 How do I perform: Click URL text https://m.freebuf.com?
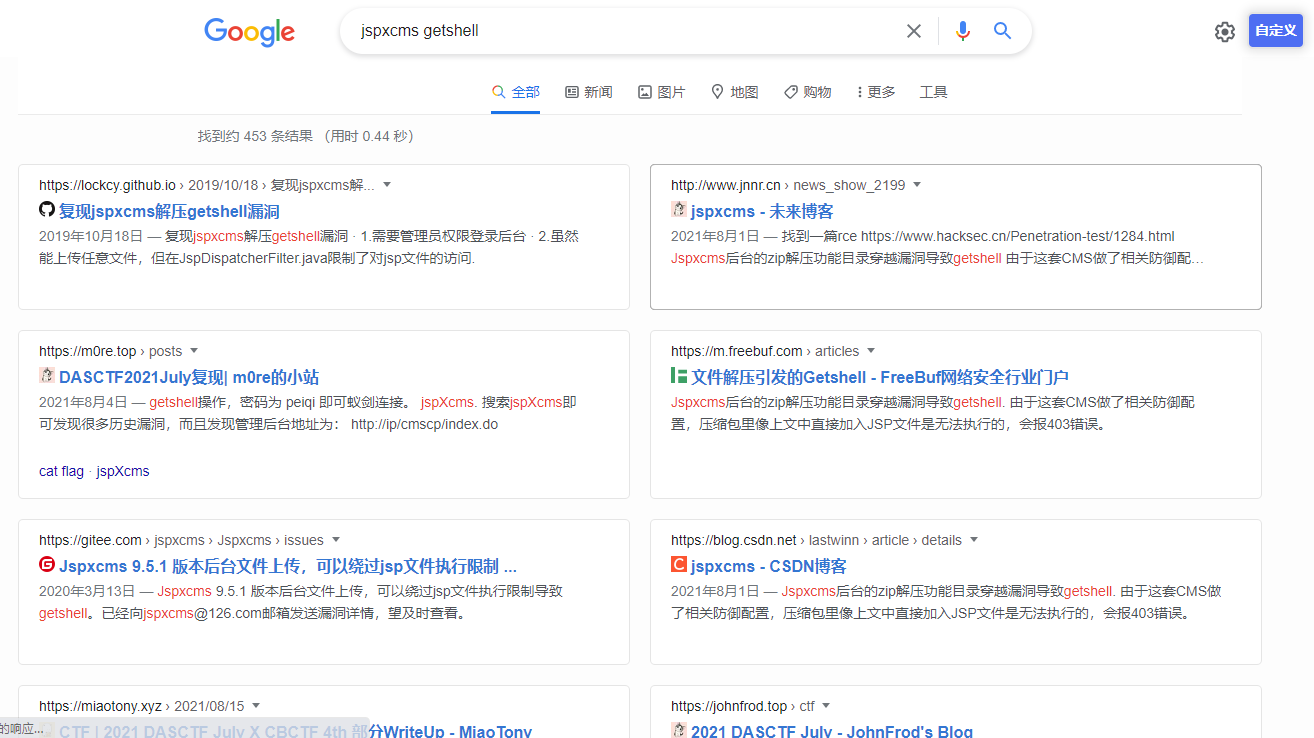point(737,351)
